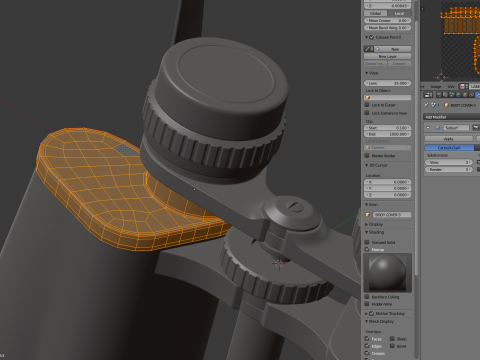Viewport: 480px width, 360px height.
Task: Adjust the Lens value slider
Action: coord(387,83)
